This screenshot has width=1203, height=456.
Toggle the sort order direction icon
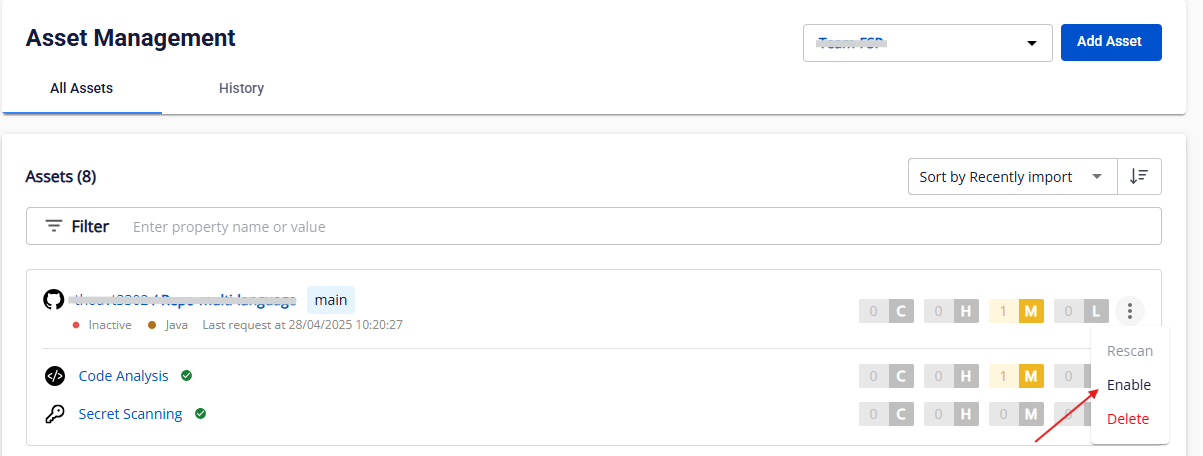point(1139,176)
